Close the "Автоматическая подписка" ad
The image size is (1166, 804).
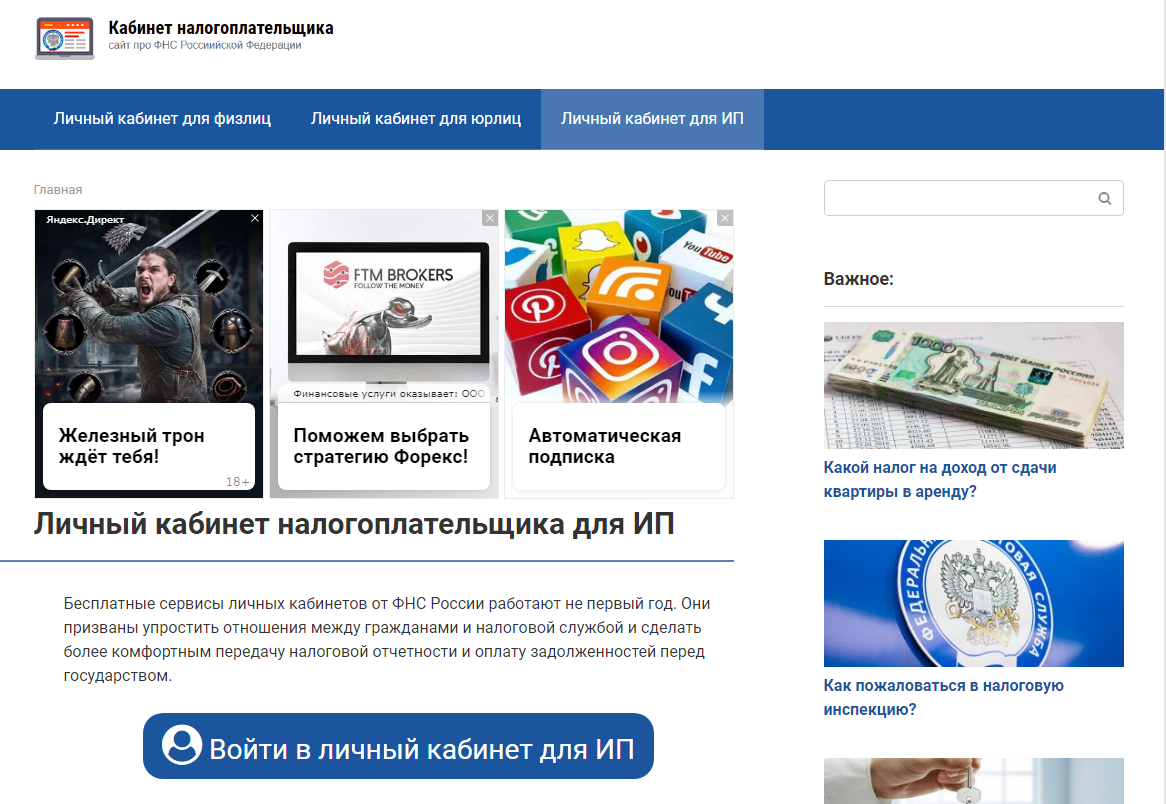point(724,216)
